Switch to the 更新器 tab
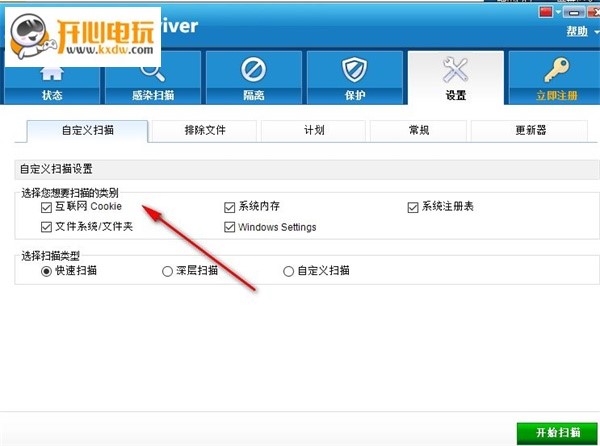Image resolution: width=600 pixels, height=446 pixels. [x=530, y=131]
